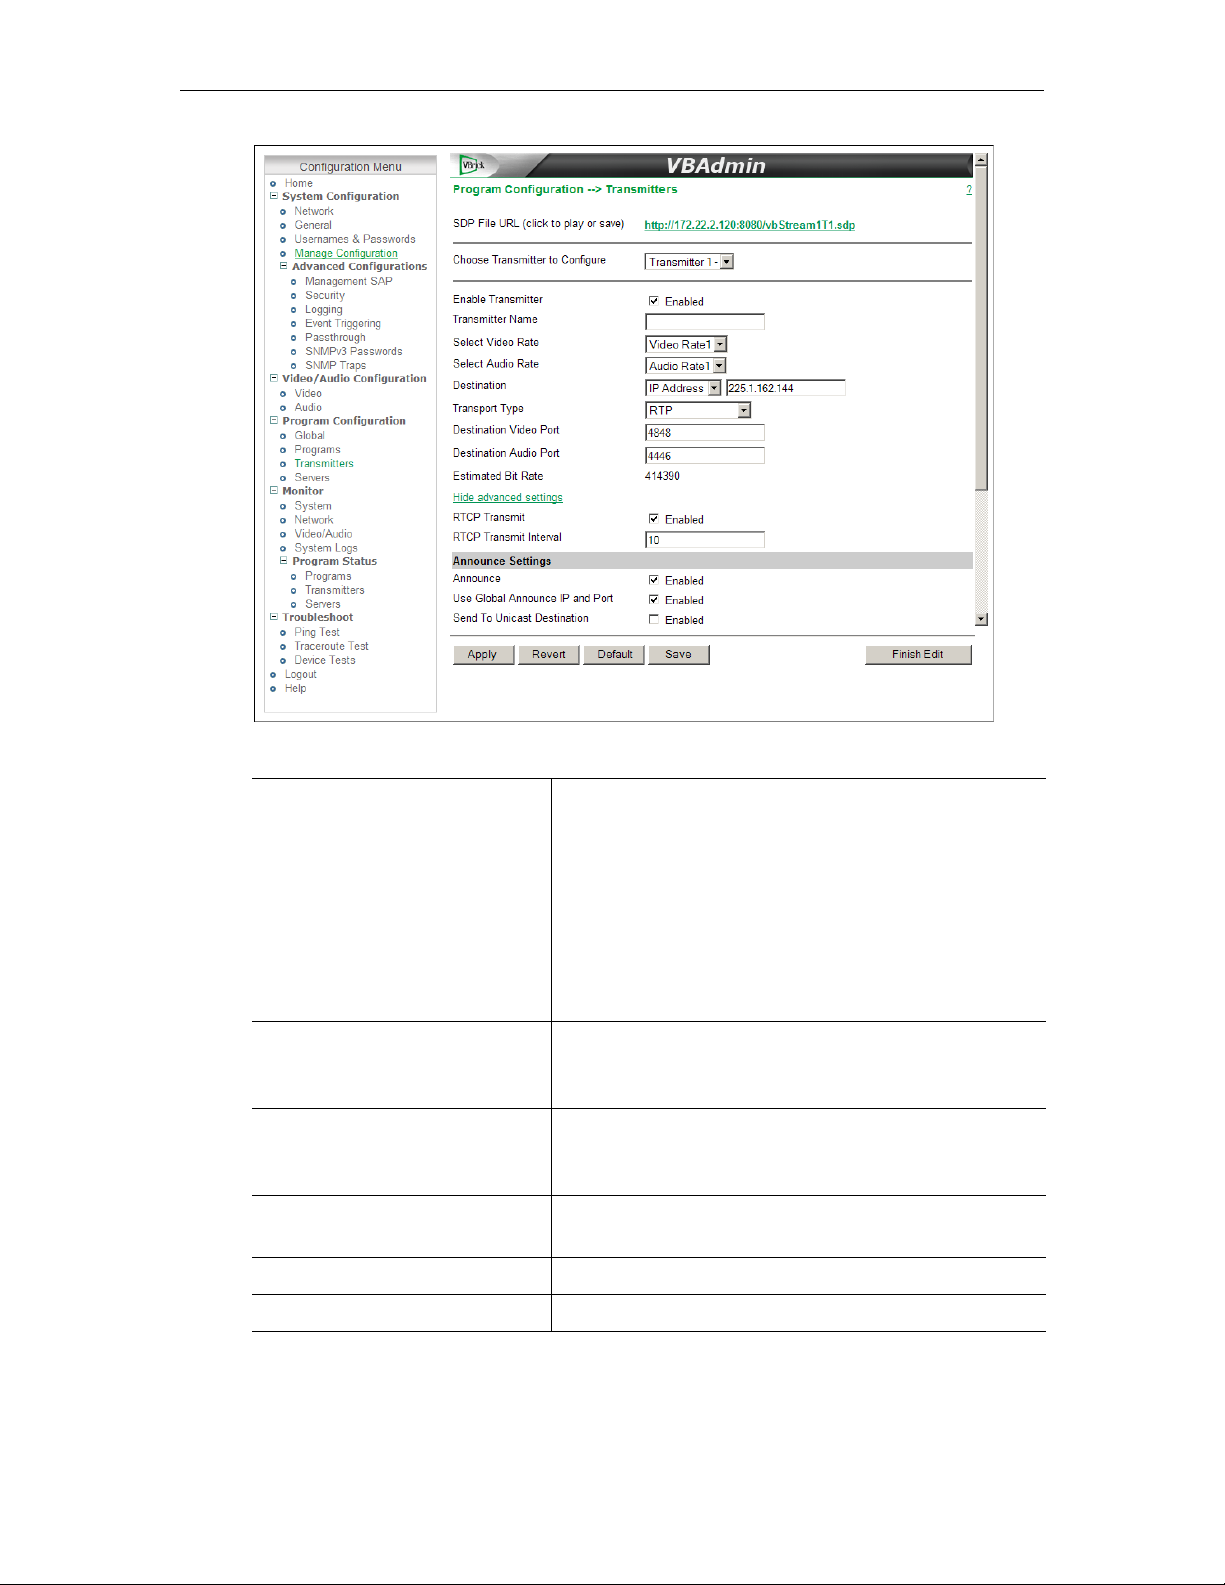Viewport: 1225px width, 1585px height.
Task: Open Network under Monitor
Action: coord(314,520)
